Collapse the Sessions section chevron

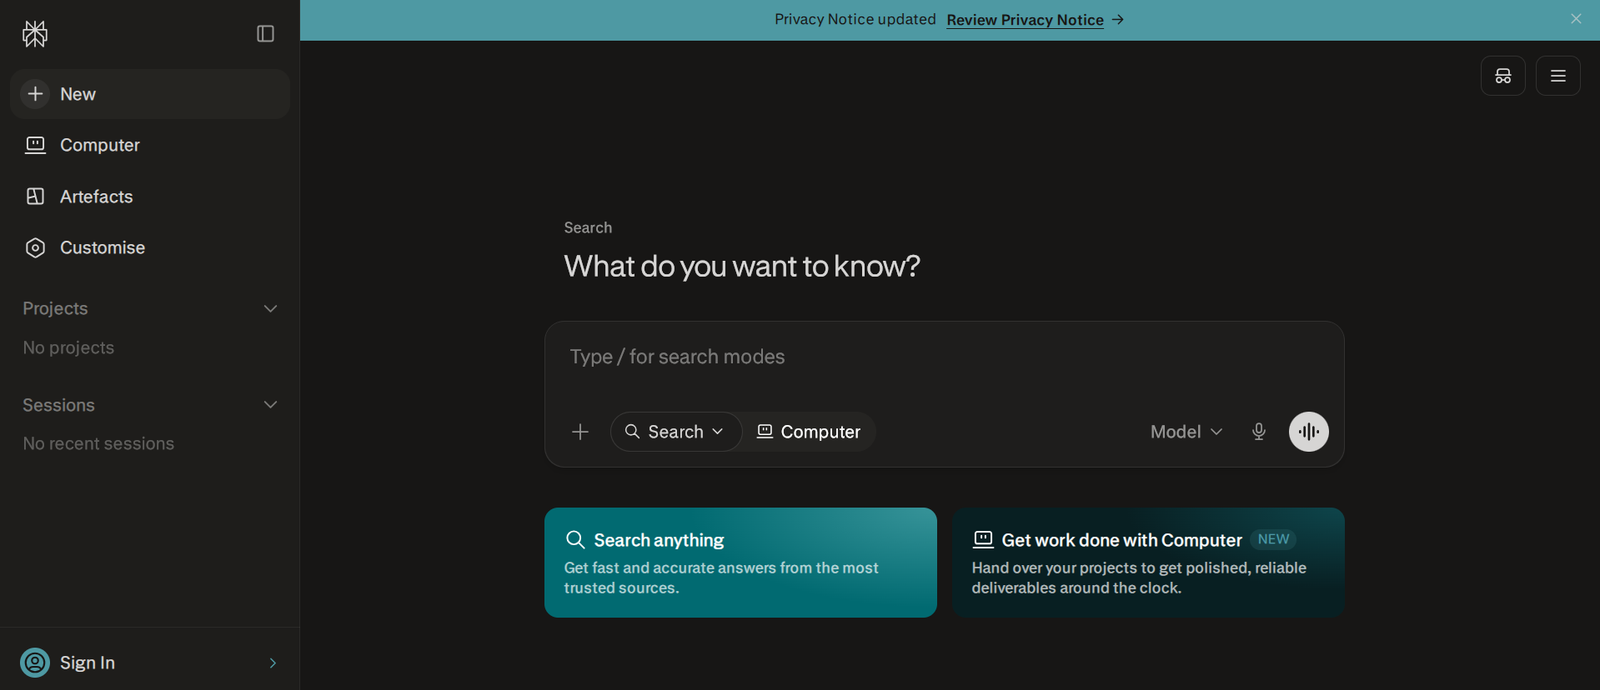click(270, 405)
